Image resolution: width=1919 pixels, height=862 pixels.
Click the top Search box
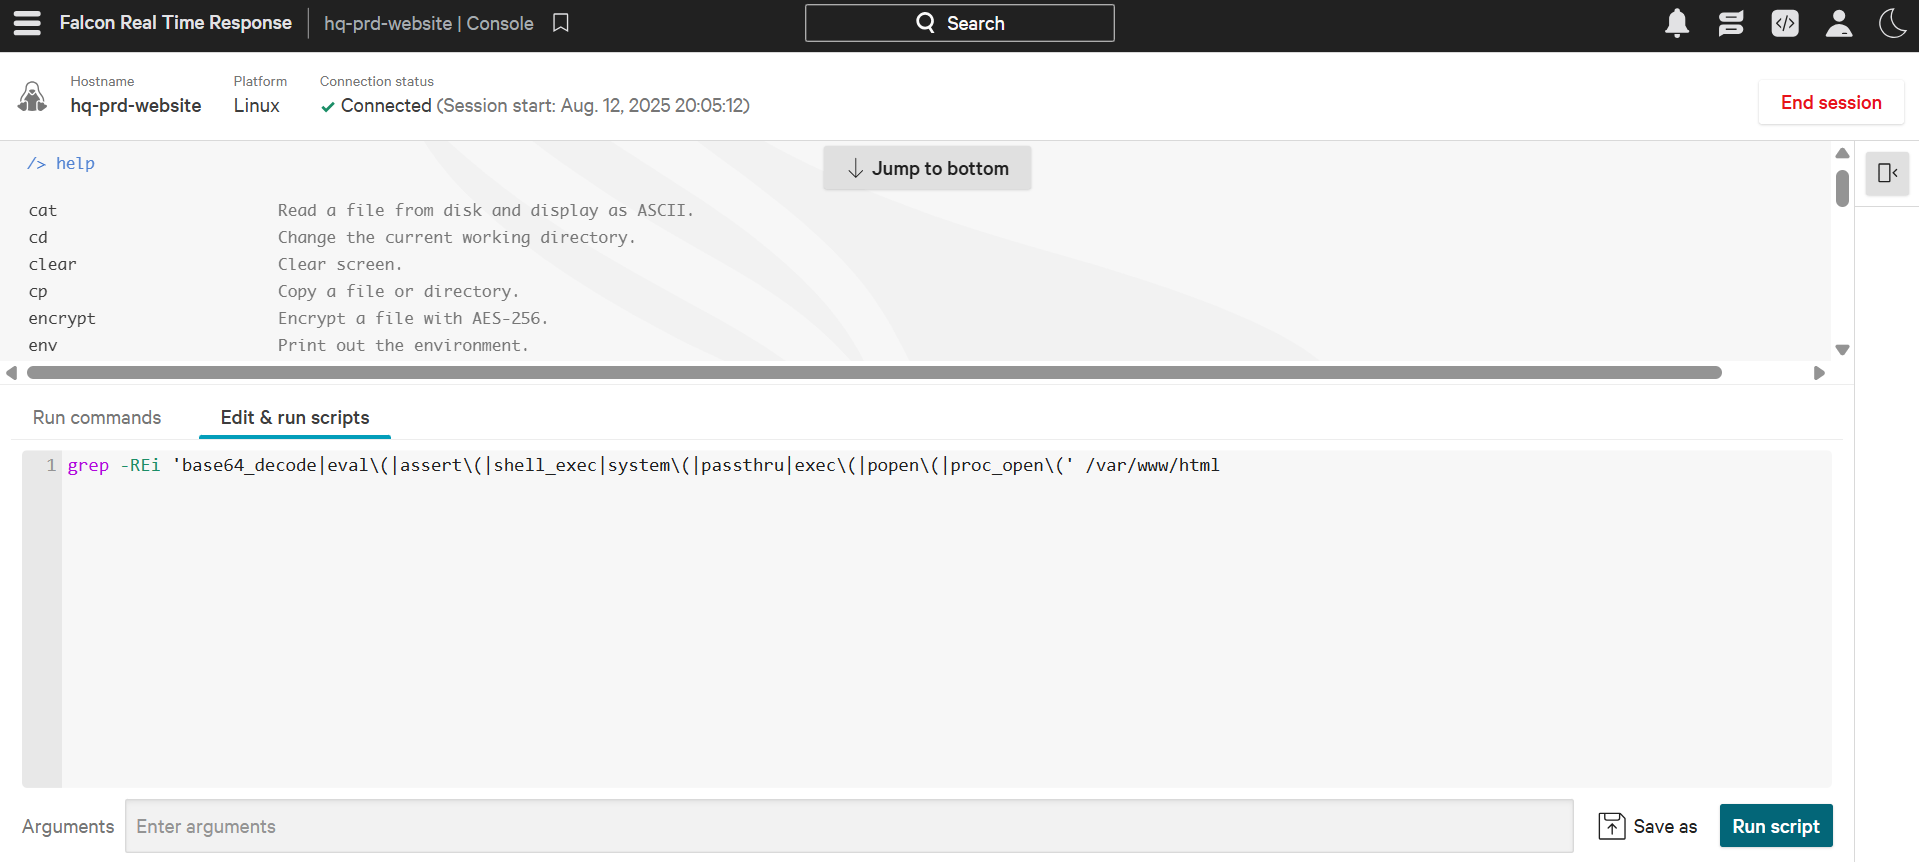point(959,23)
